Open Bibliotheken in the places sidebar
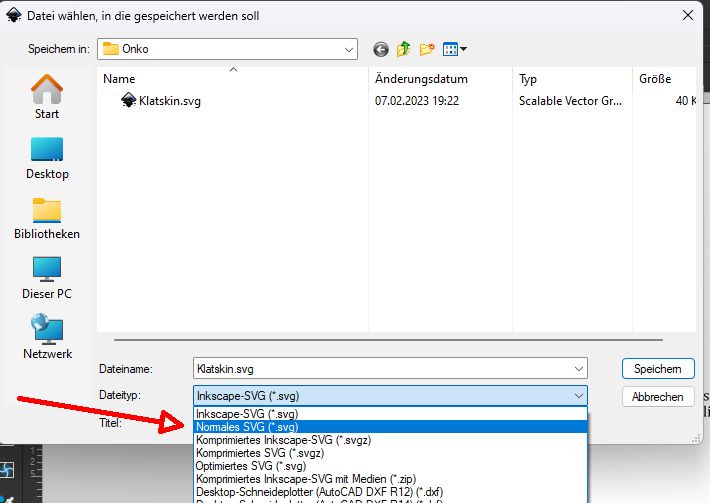Viewport: 710px width, 503px height. coord(47,219)
